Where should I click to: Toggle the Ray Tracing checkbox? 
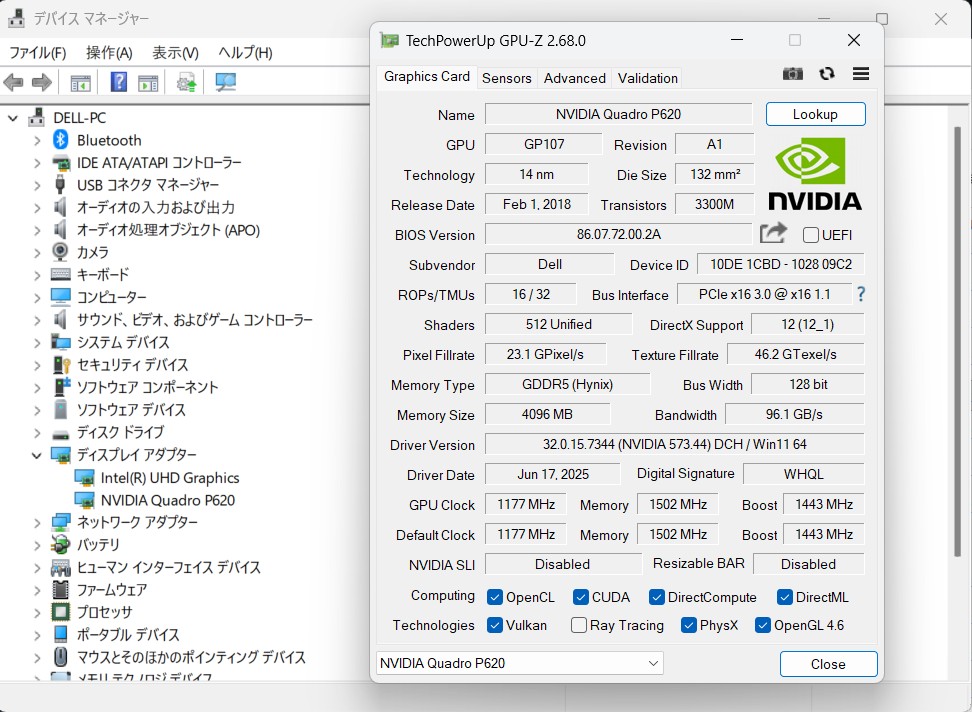tap(579, 625)
